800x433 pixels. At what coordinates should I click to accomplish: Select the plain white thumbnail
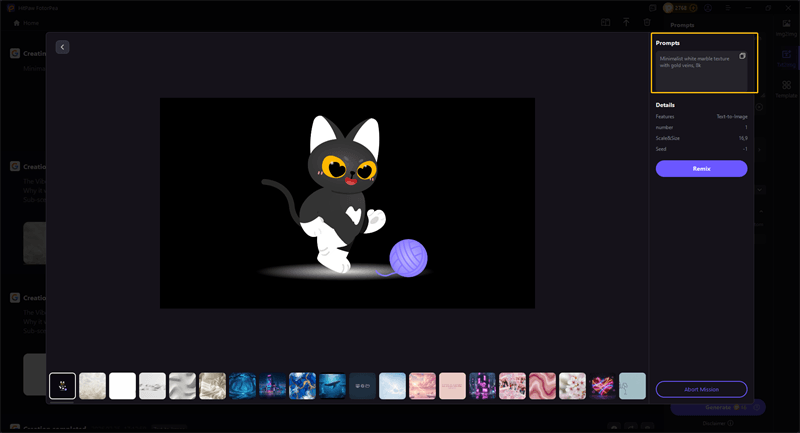click(122, 386)
